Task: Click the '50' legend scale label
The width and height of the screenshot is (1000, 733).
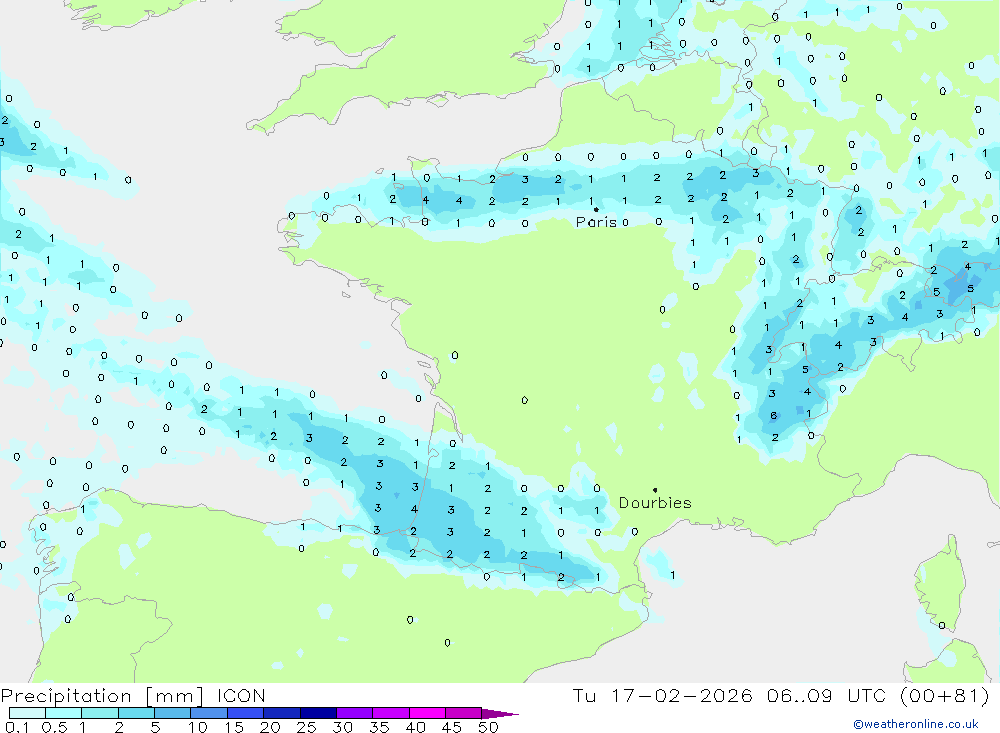Action: coord(489,727)
